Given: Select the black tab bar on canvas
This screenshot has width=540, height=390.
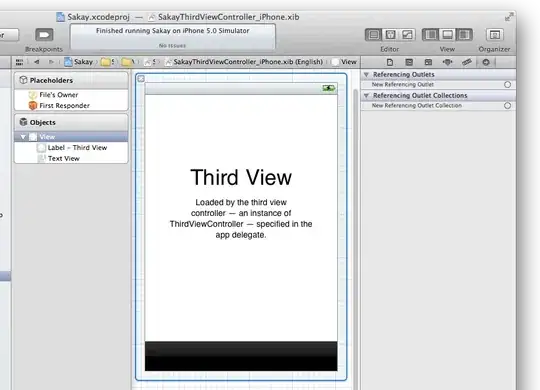Looking at the screenshot, I should 241,356.
